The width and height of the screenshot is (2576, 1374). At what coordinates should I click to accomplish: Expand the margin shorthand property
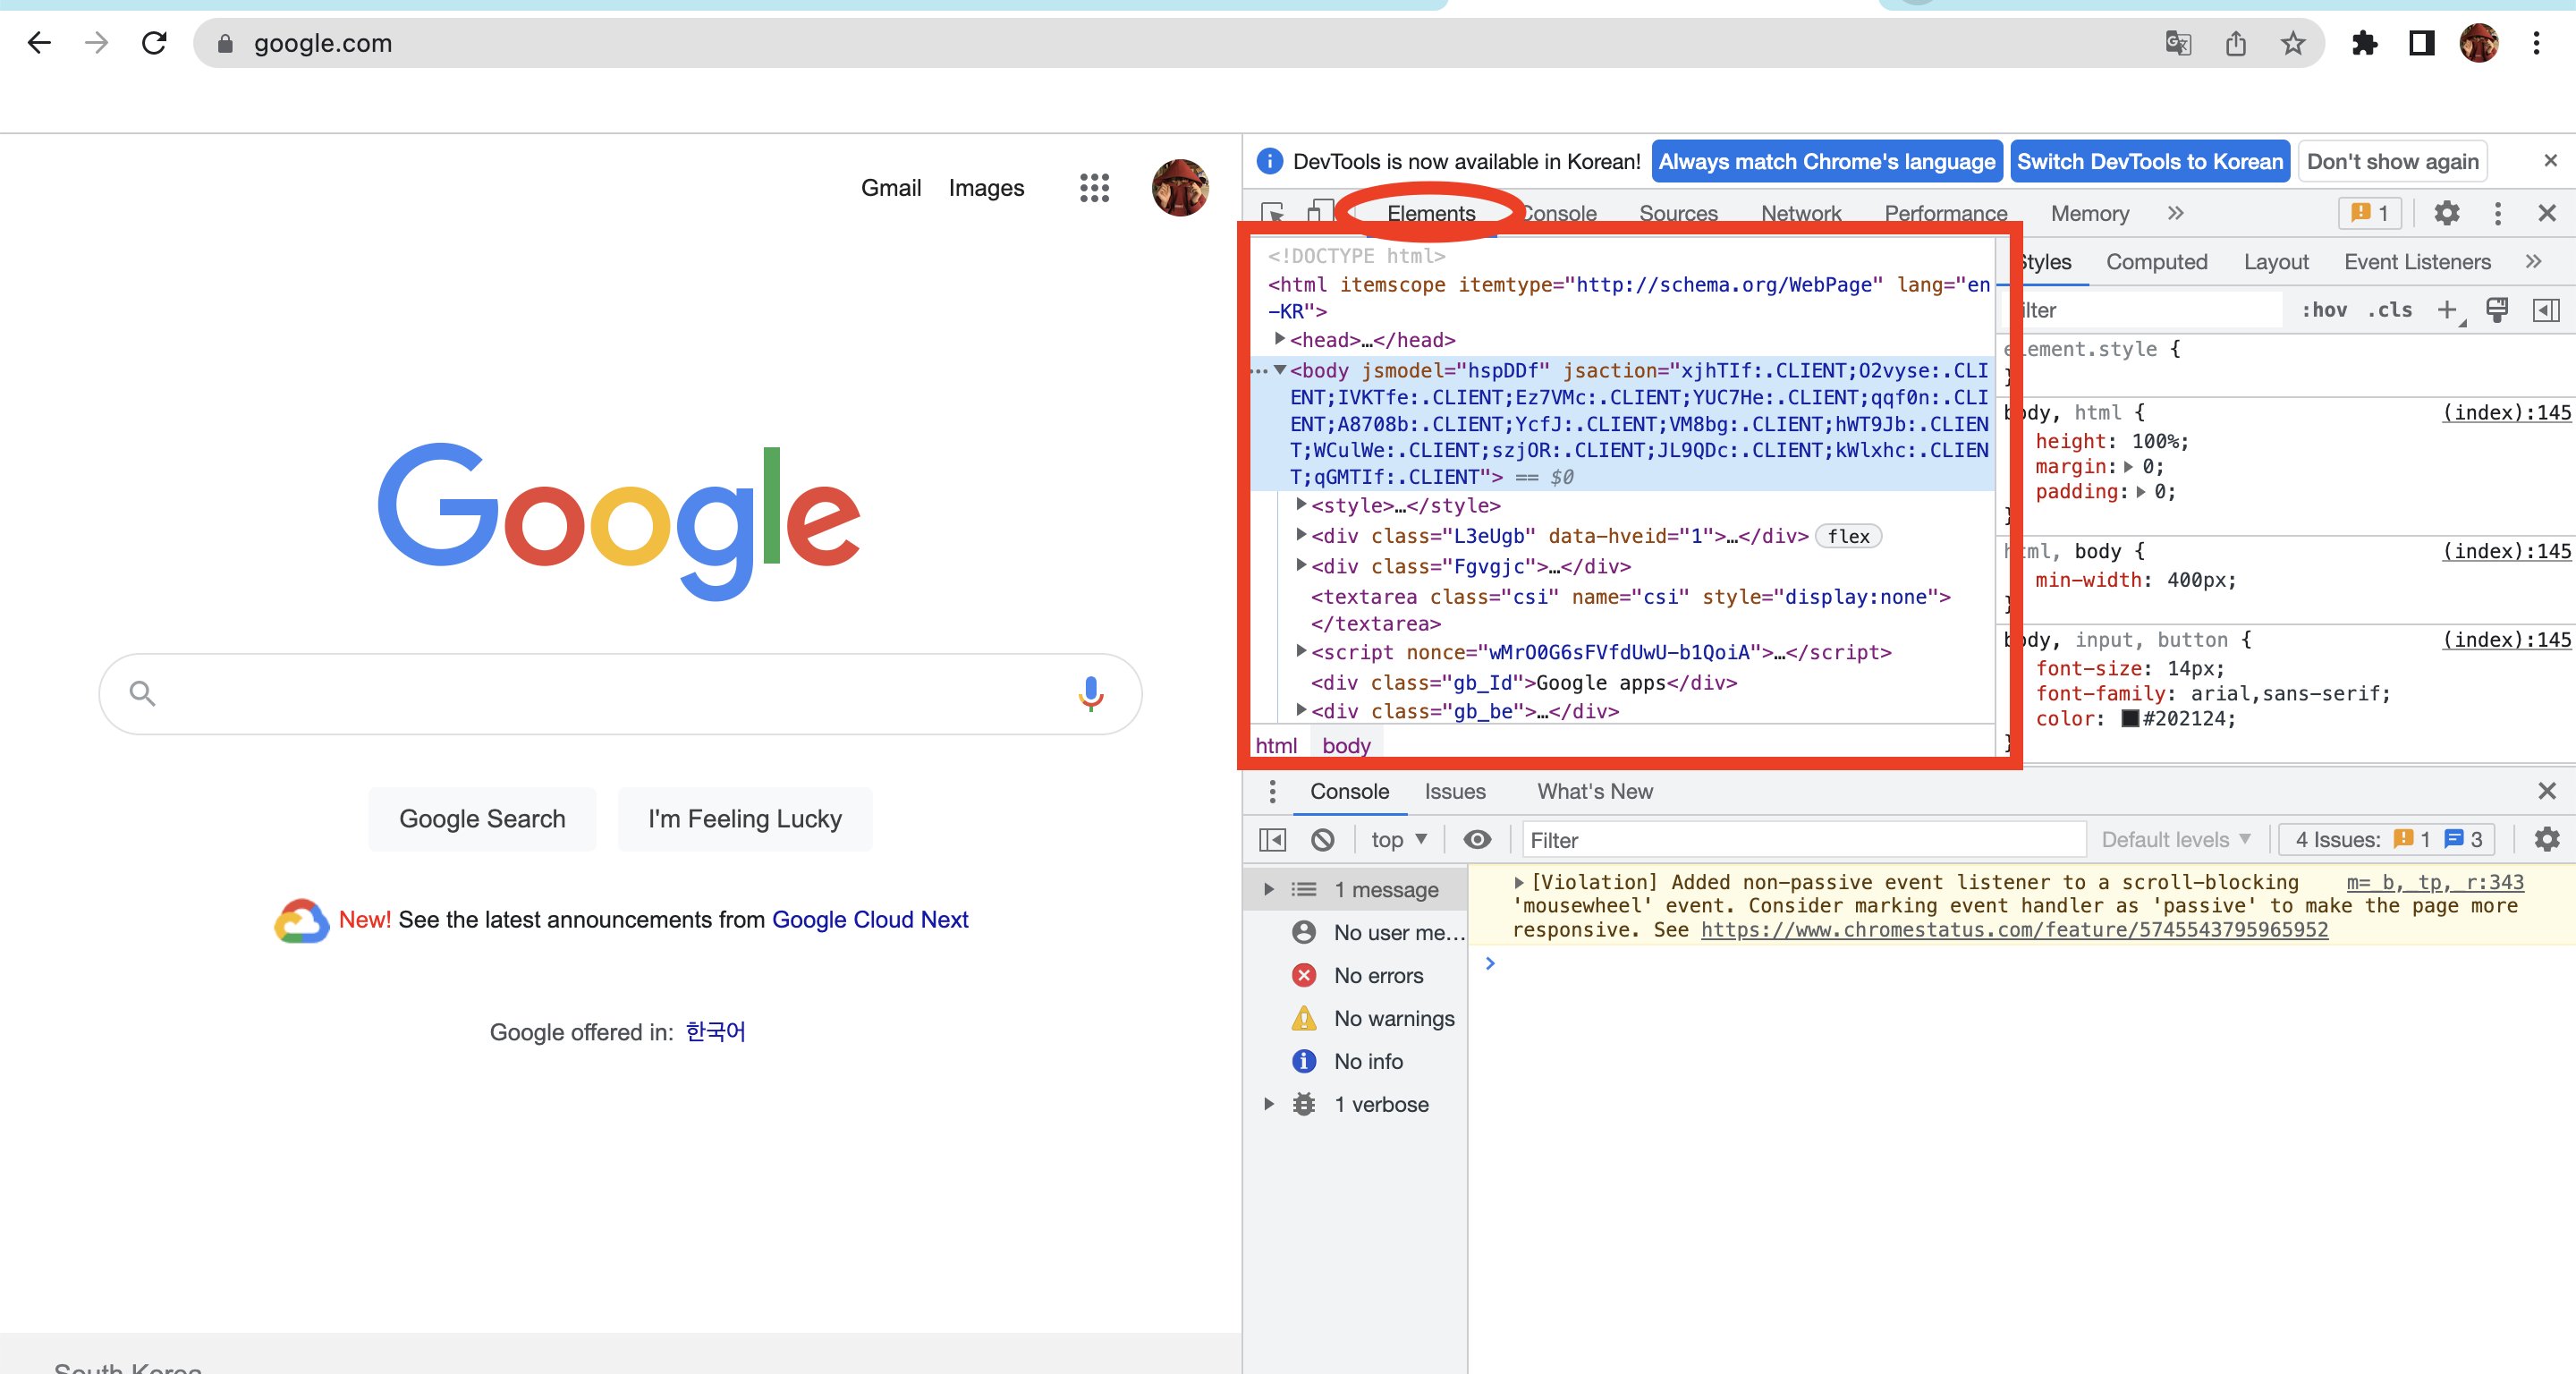click(2128, 466)
